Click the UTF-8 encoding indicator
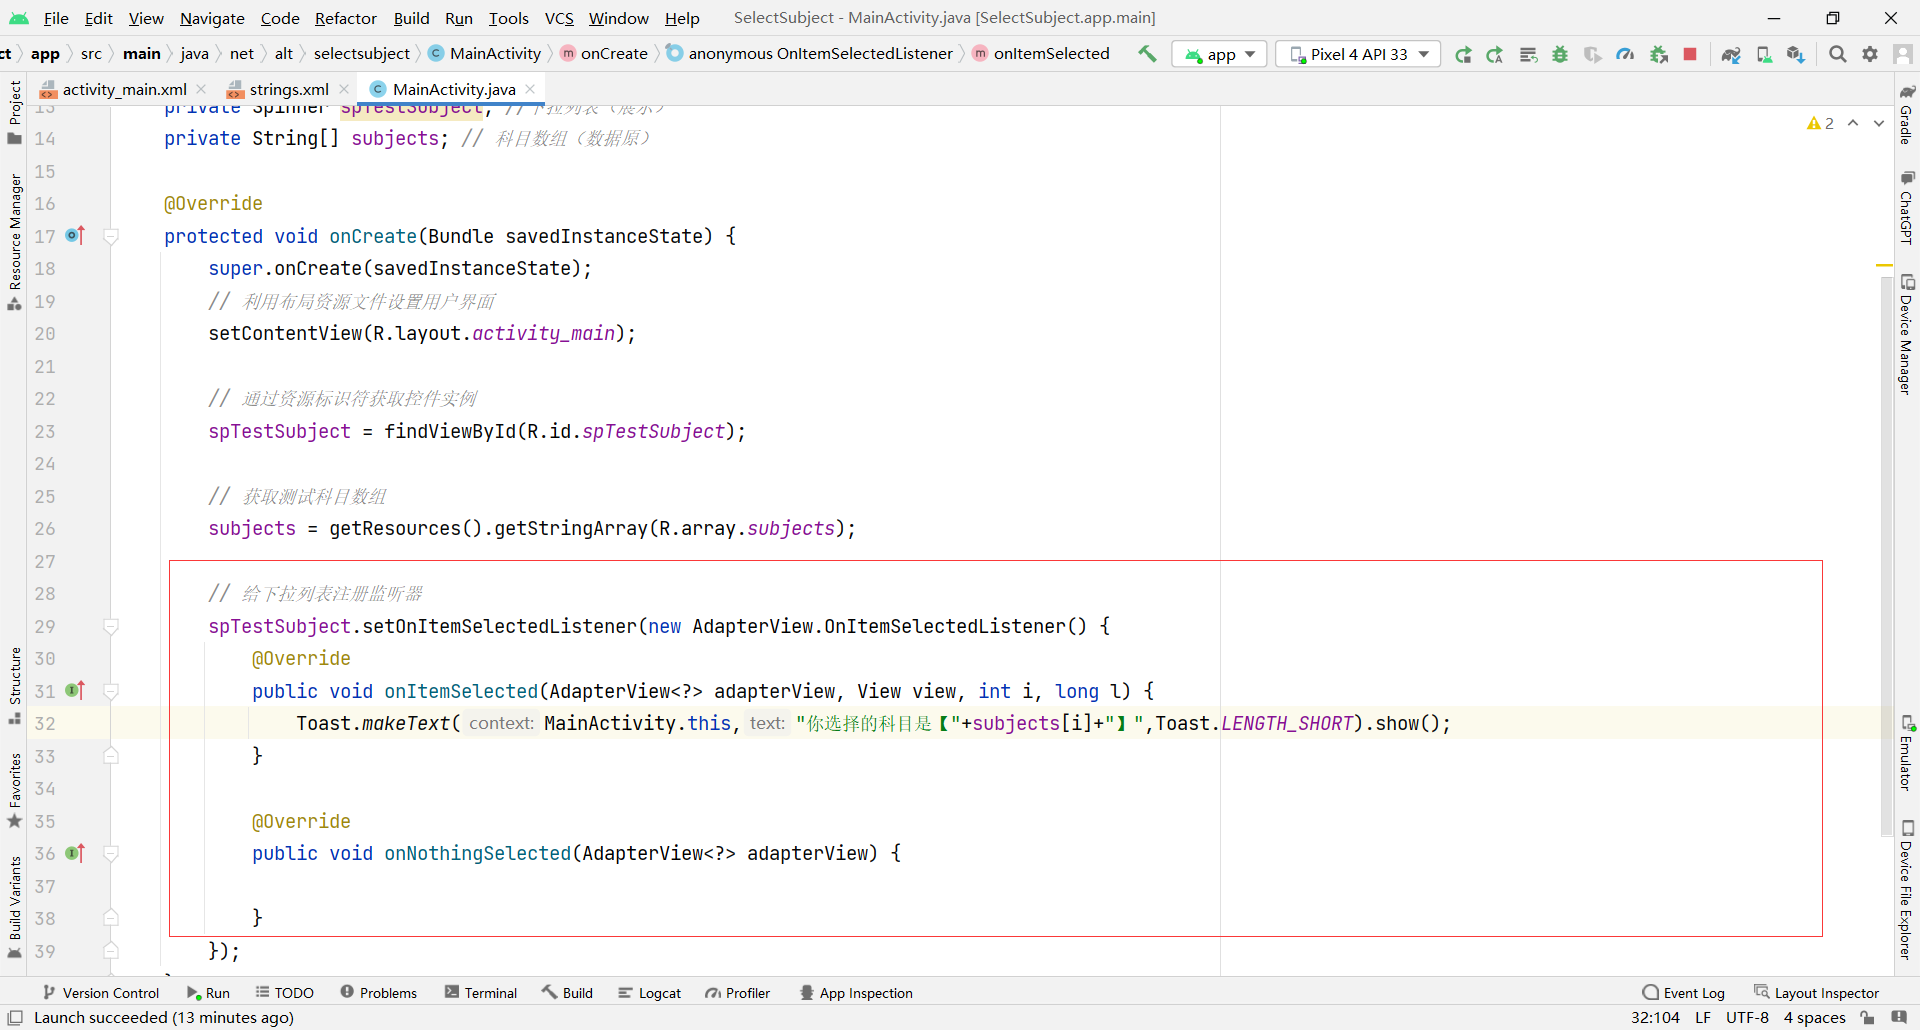1920x1030 pixels. point(1747,1017)
